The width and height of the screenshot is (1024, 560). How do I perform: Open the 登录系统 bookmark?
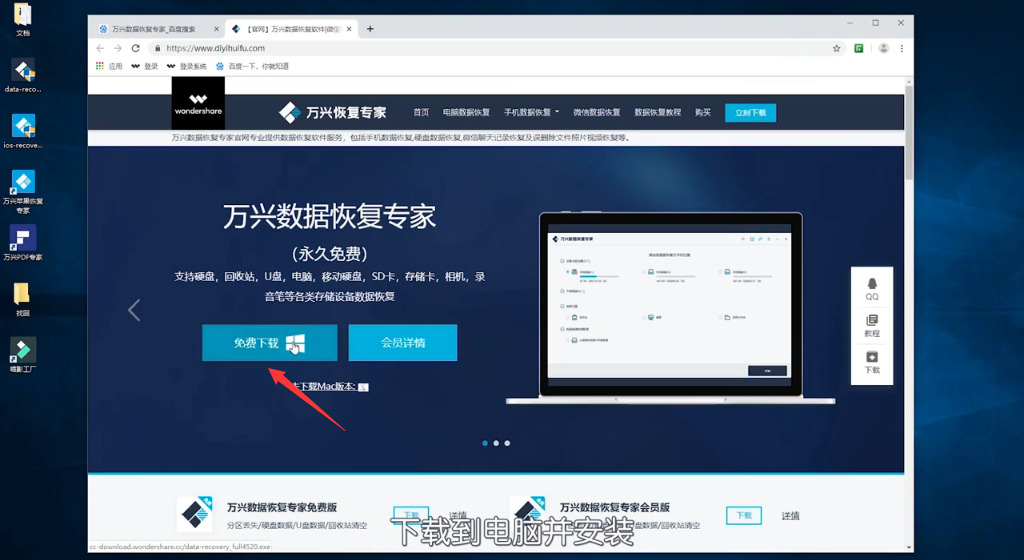point(187,66)
